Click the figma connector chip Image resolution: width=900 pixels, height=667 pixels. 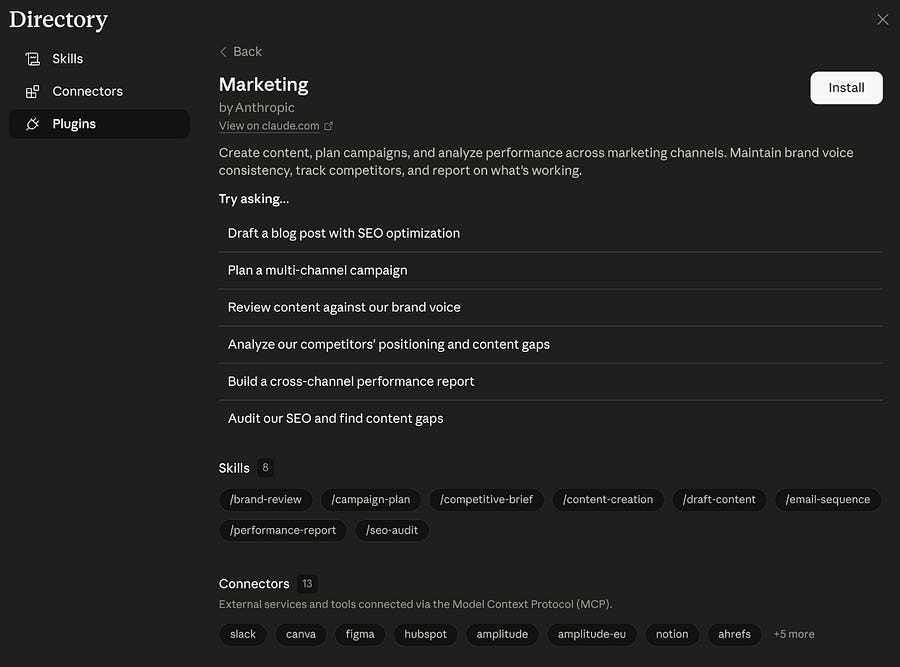[x=360, y=634]
